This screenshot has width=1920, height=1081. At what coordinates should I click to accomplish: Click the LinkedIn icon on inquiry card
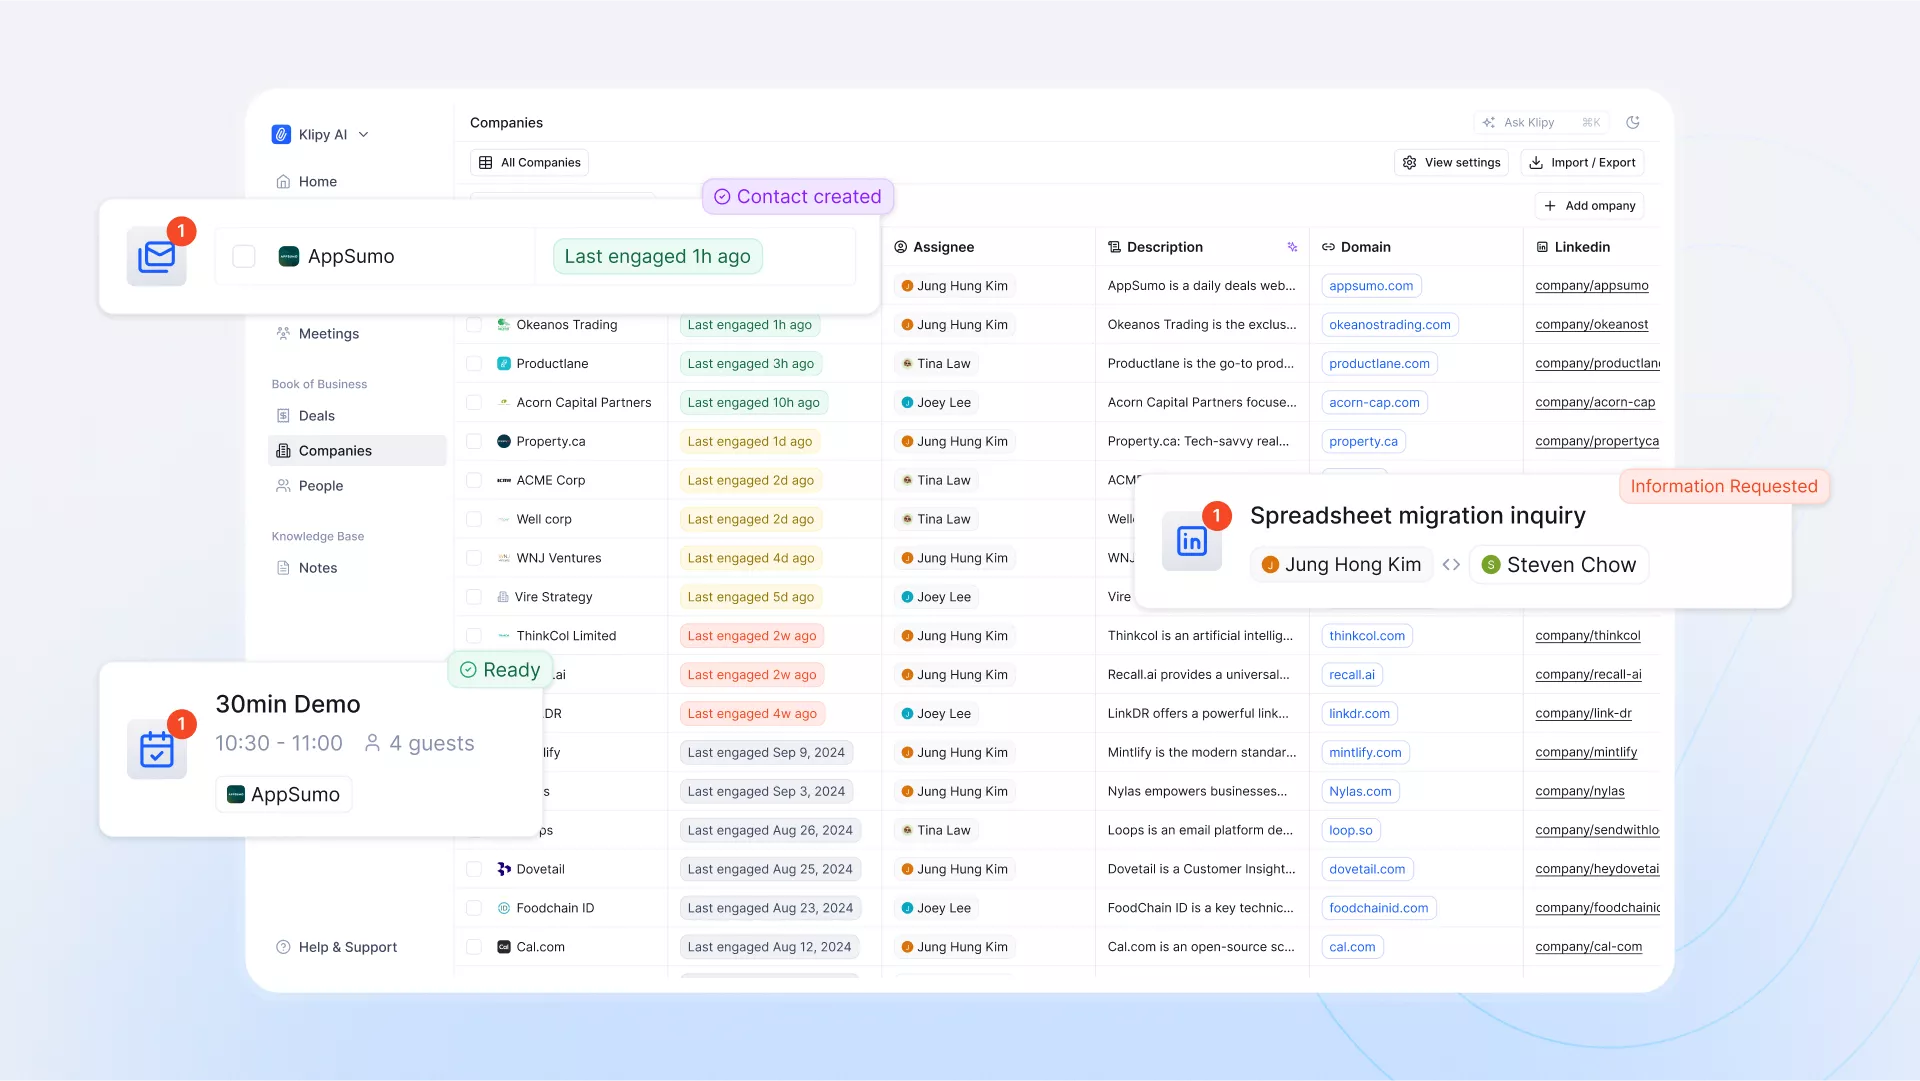[x=1192, y=541]
